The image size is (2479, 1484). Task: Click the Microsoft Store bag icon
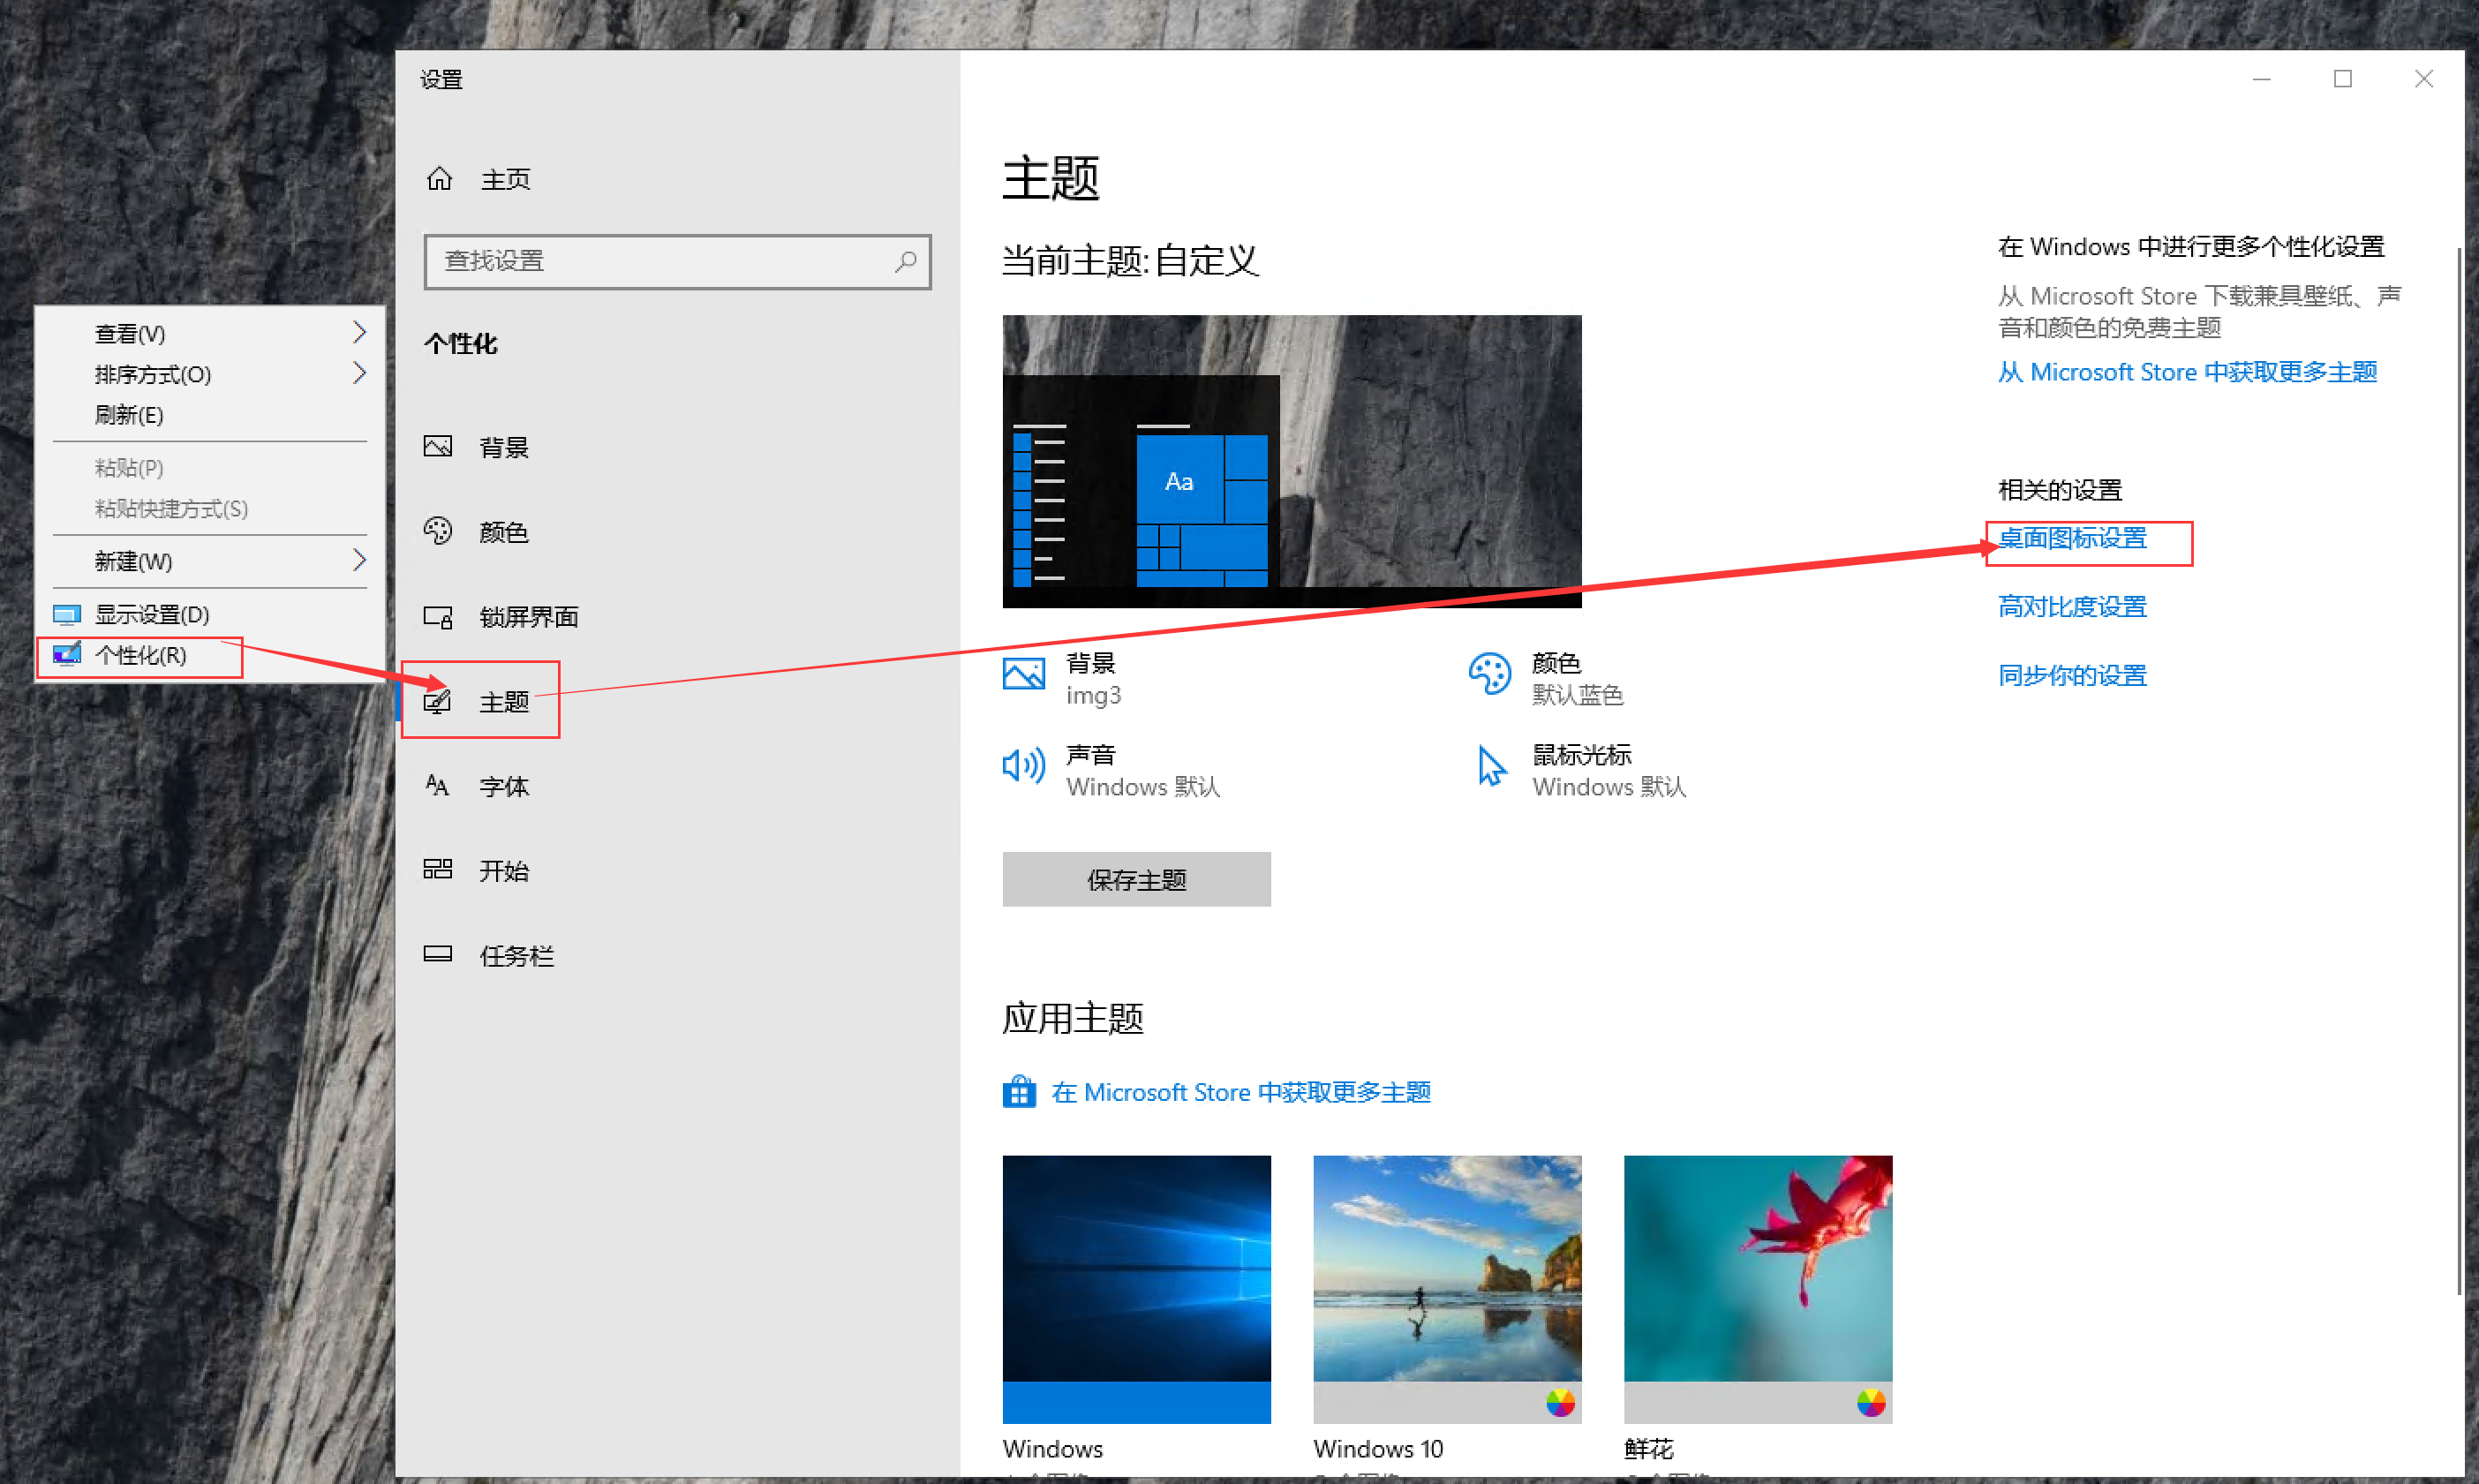[x=1019, y=1091]
